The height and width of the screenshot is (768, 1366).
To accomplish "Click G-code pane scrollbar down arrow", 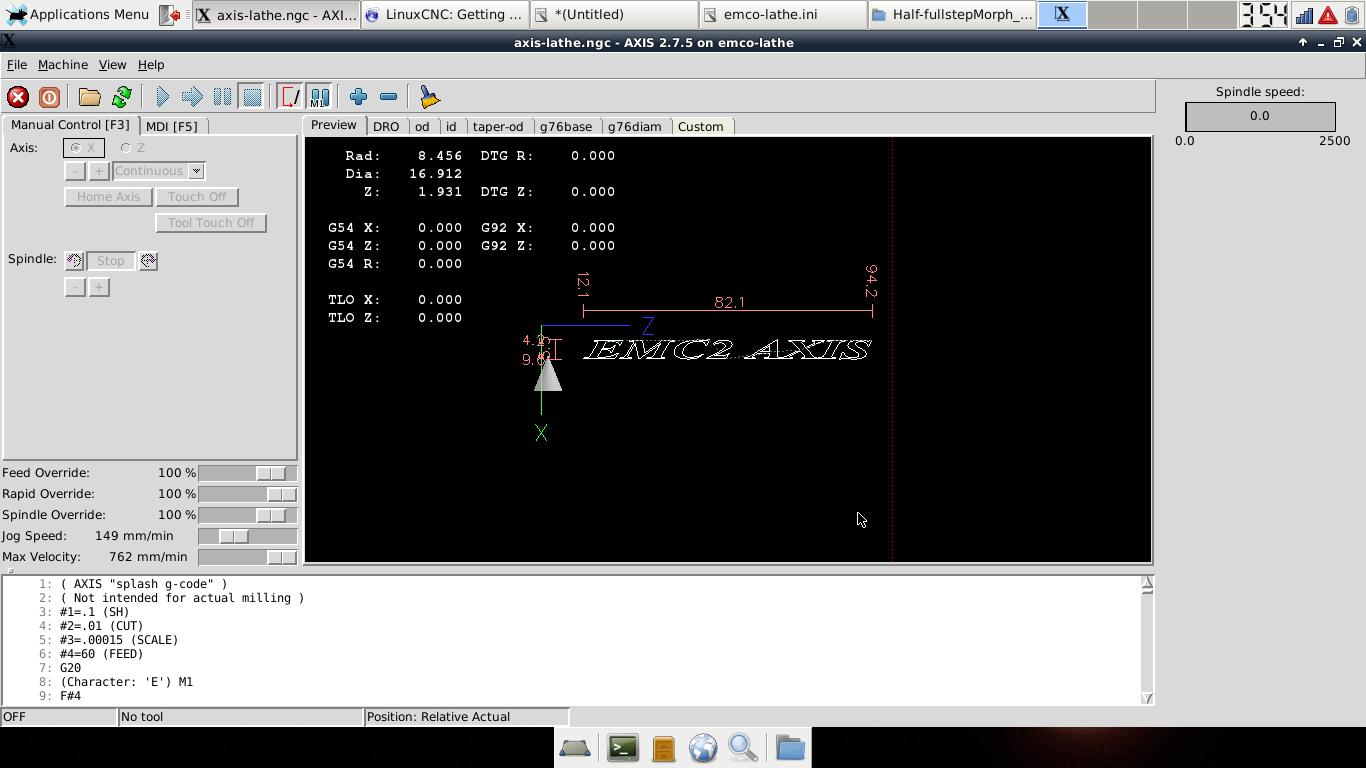I will tap(1147, 698).
